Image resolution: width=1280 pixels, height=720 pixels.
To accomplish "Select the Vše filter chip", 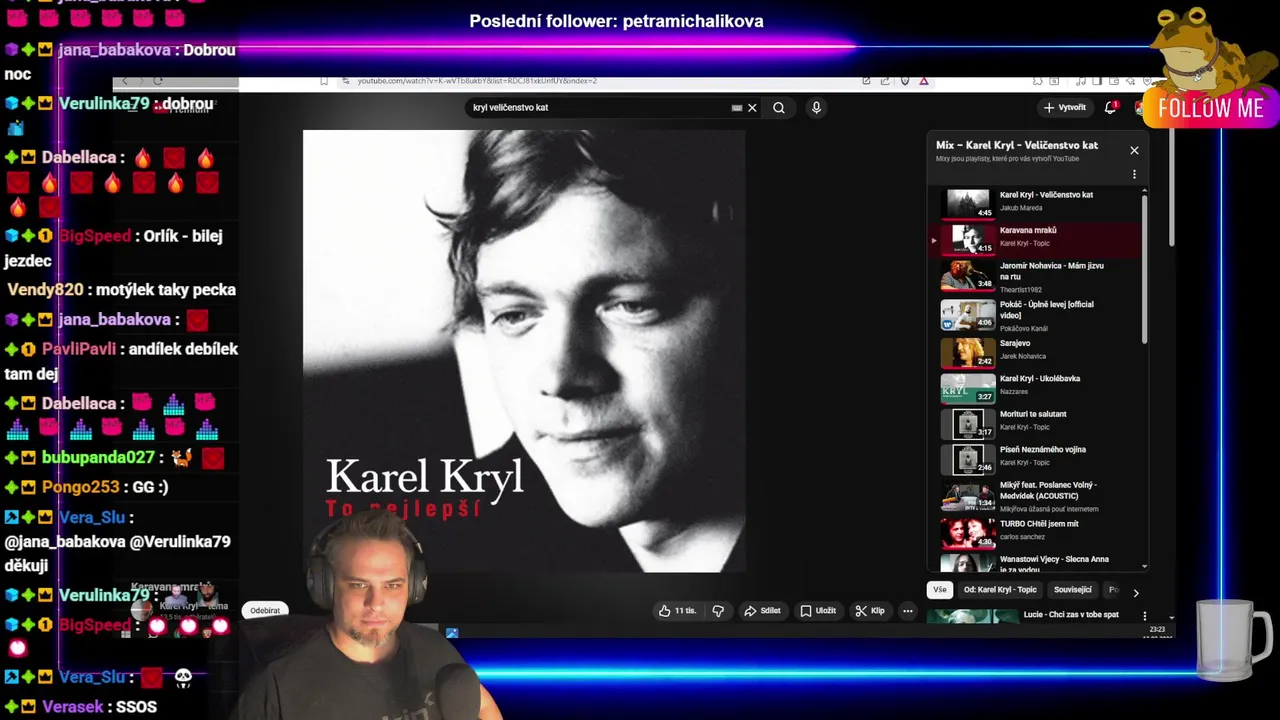I will [x=940, y=590].
